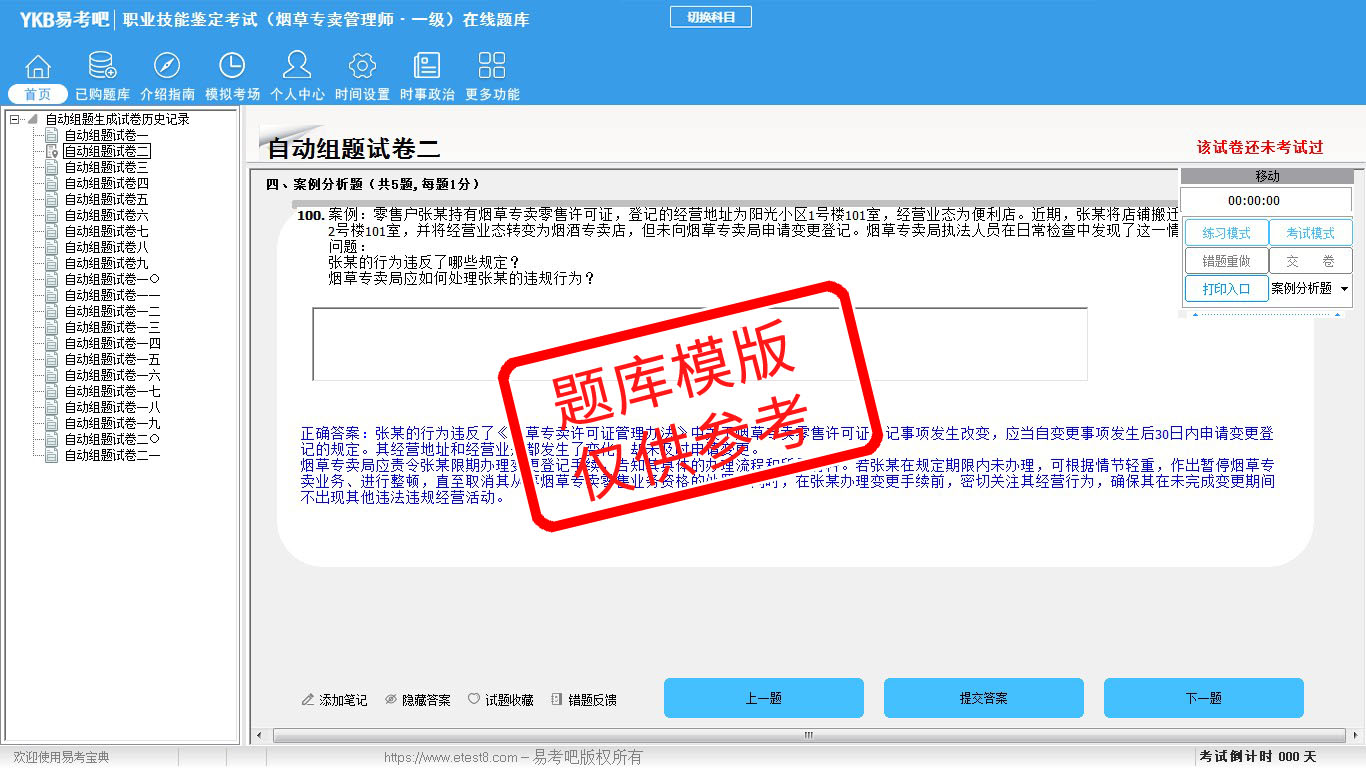Image resolution: width=1366 pixels, height=768 pixels.
Task: Open the 模拟考场 clock icon
Action: 232,68
